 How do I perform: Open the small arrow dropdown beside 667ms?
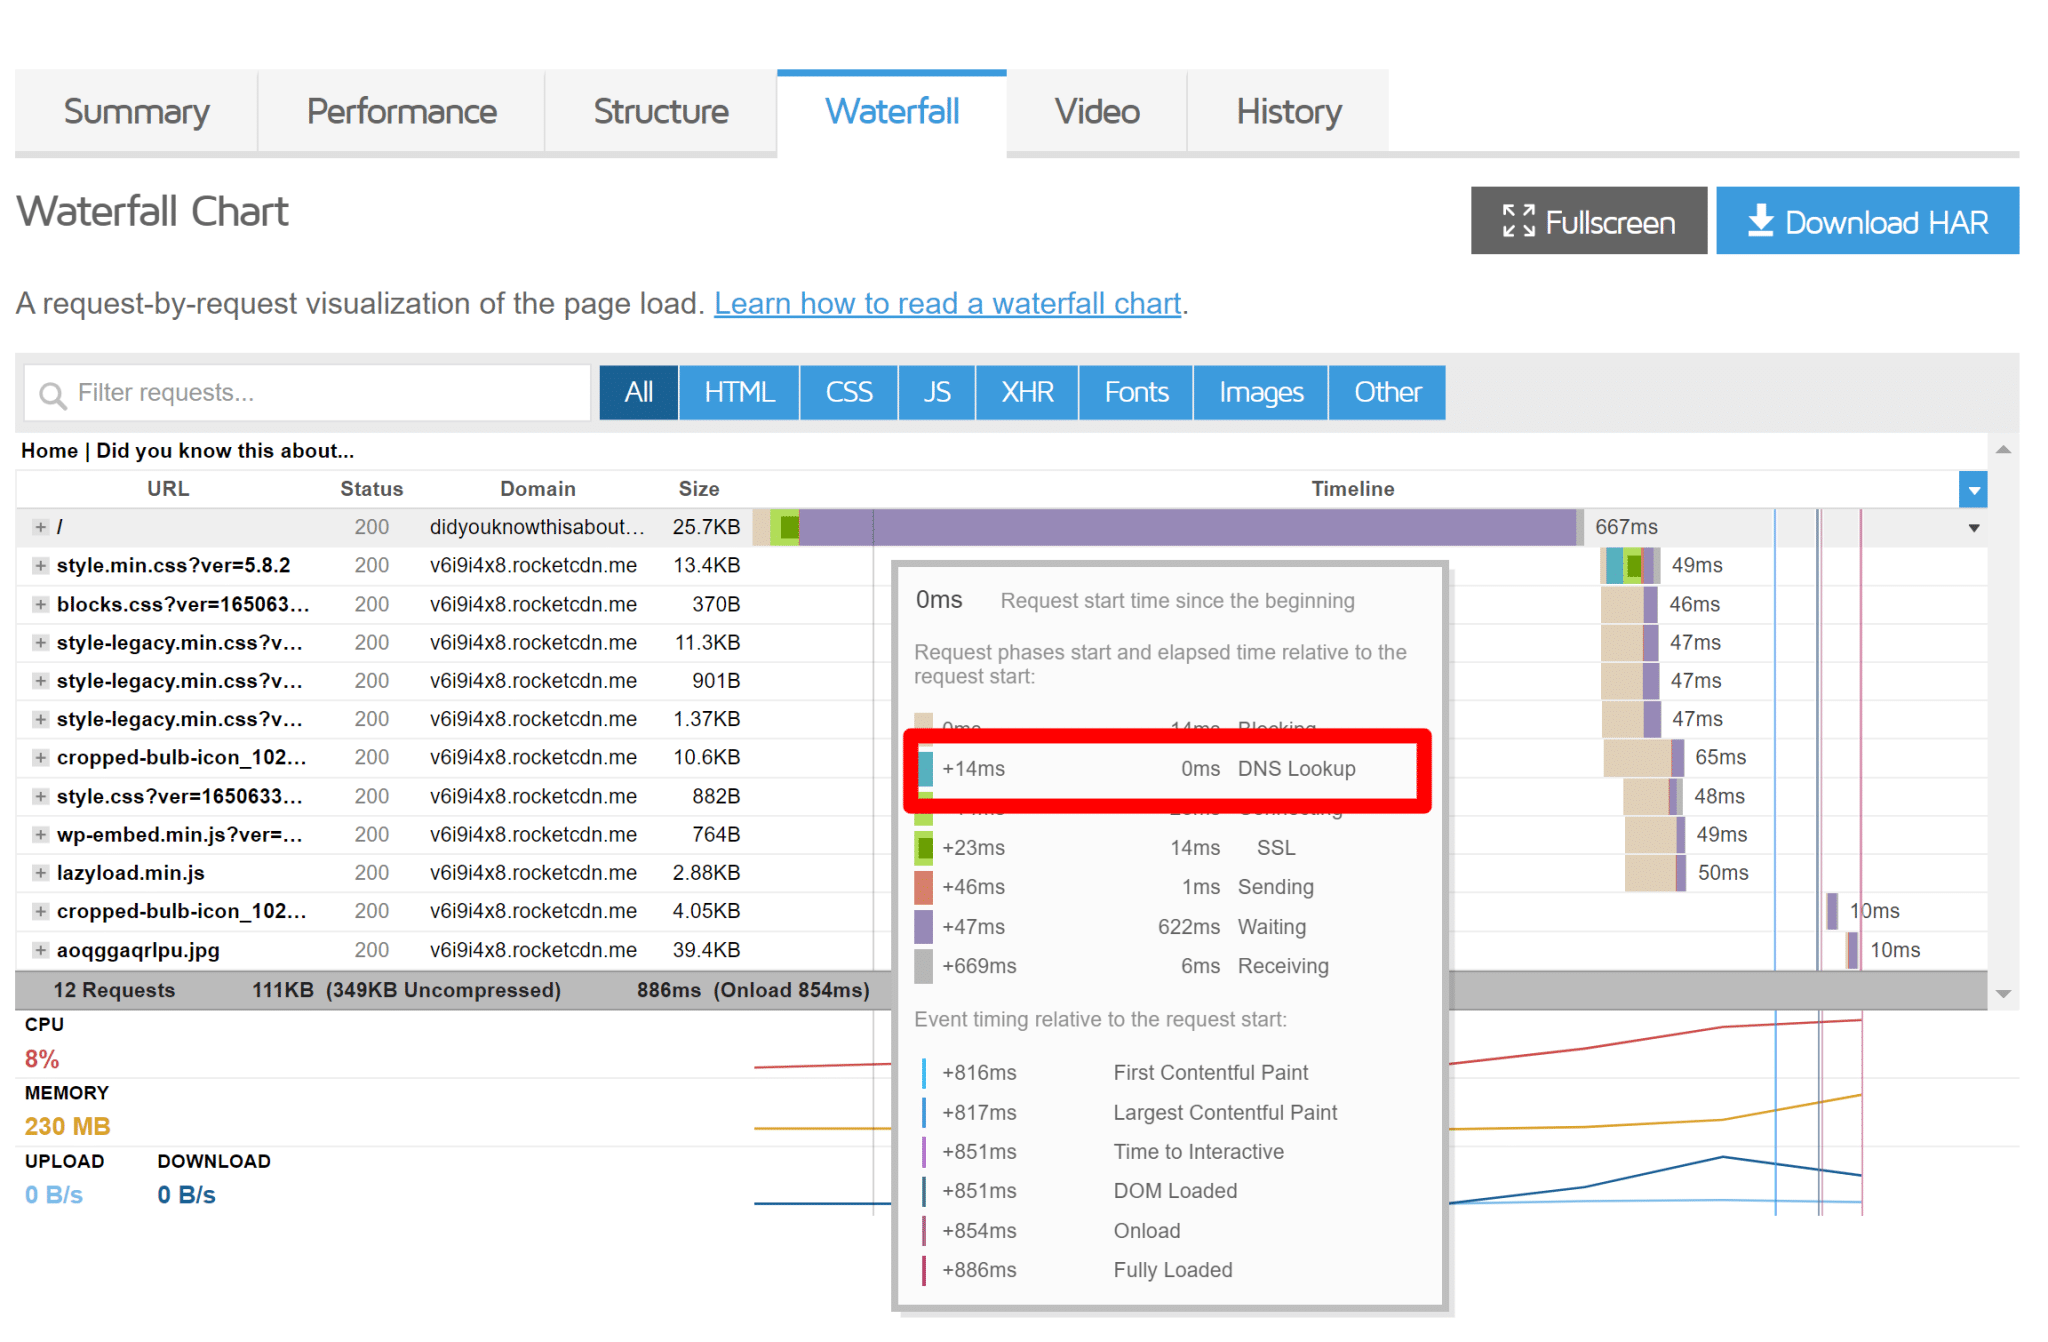tap(1973, 528)
